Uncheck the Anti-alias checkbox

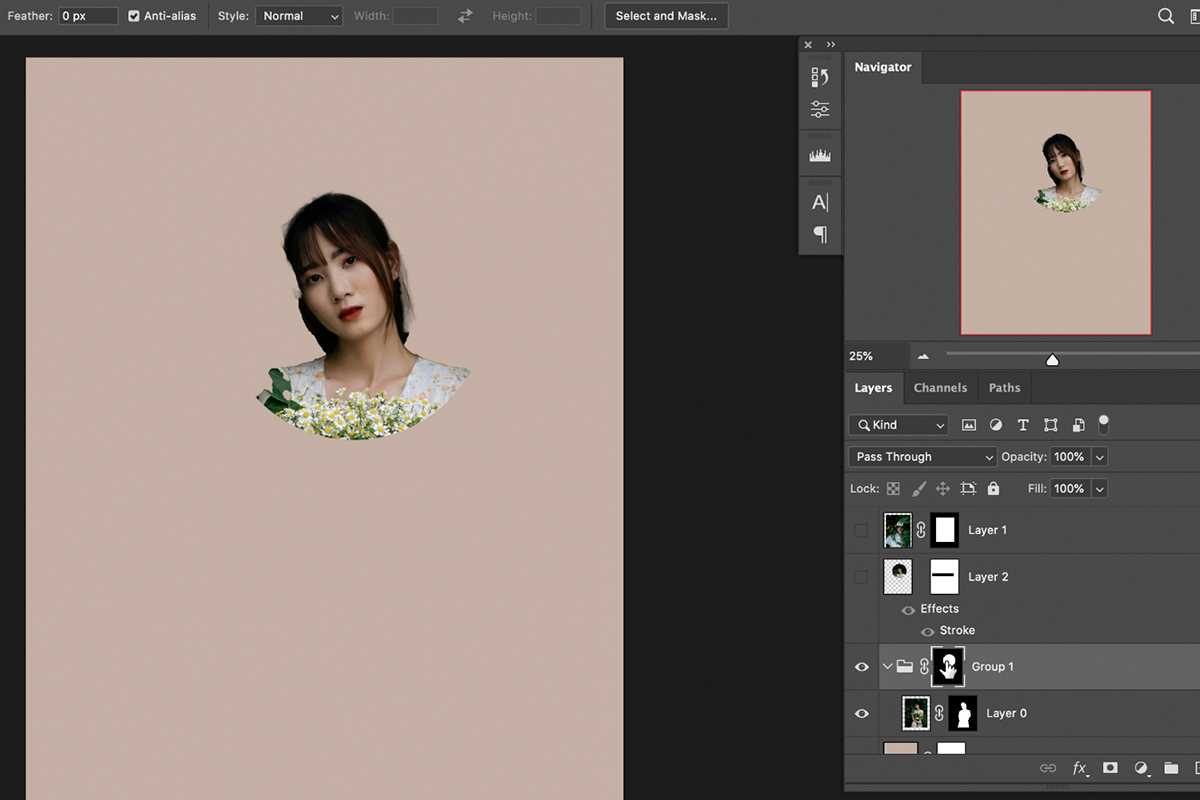pos(134,16)
